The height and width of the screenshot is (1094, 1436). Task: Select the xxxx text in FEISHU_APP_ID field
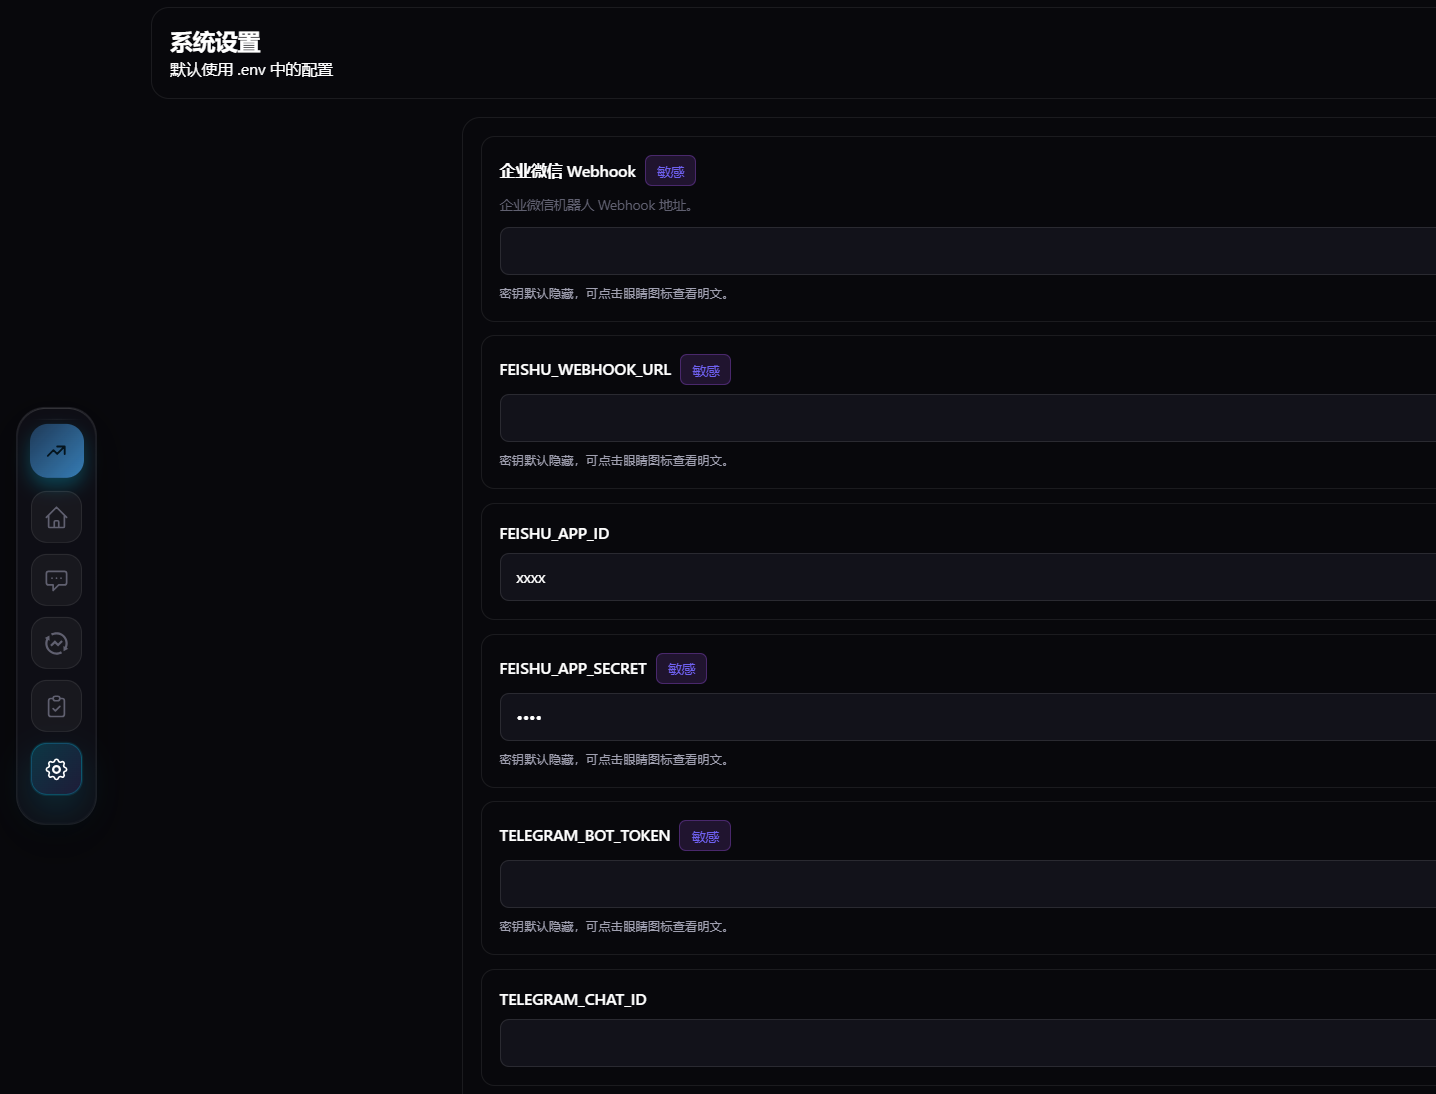click(x=531, y=577)
